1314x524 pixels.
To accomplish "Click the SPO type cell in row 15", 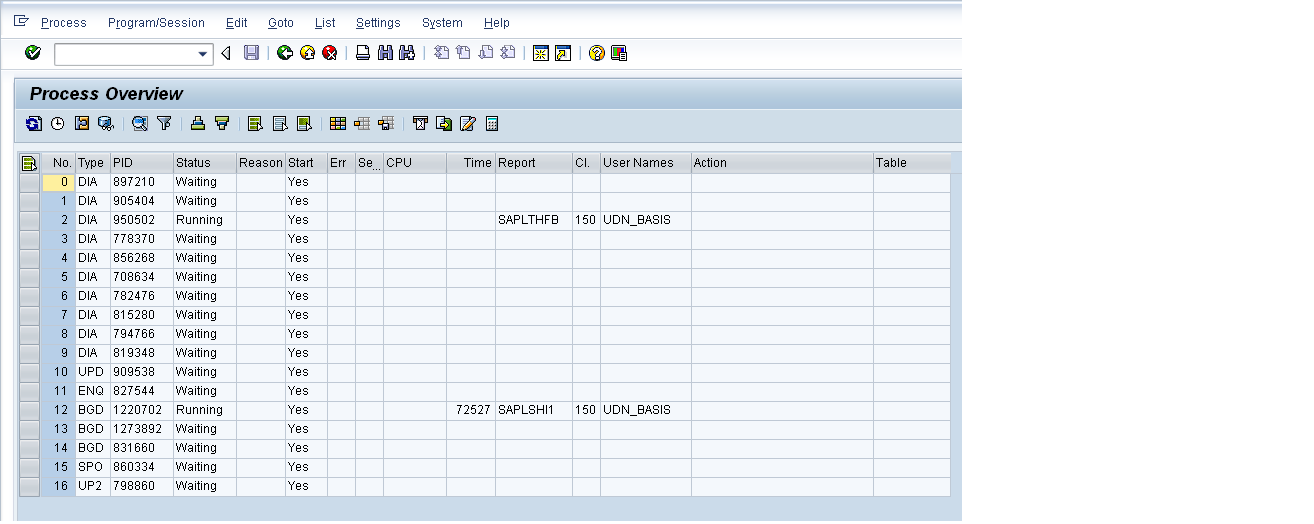I will coord(92,467).
